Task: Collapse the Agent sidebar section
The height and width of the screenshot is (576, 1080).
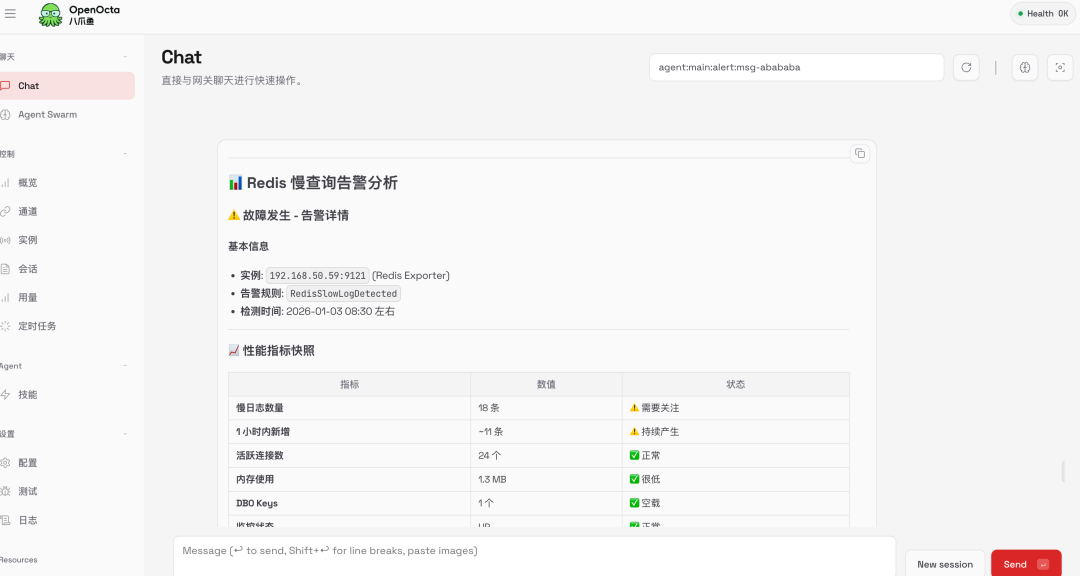Action: [125, 366]
